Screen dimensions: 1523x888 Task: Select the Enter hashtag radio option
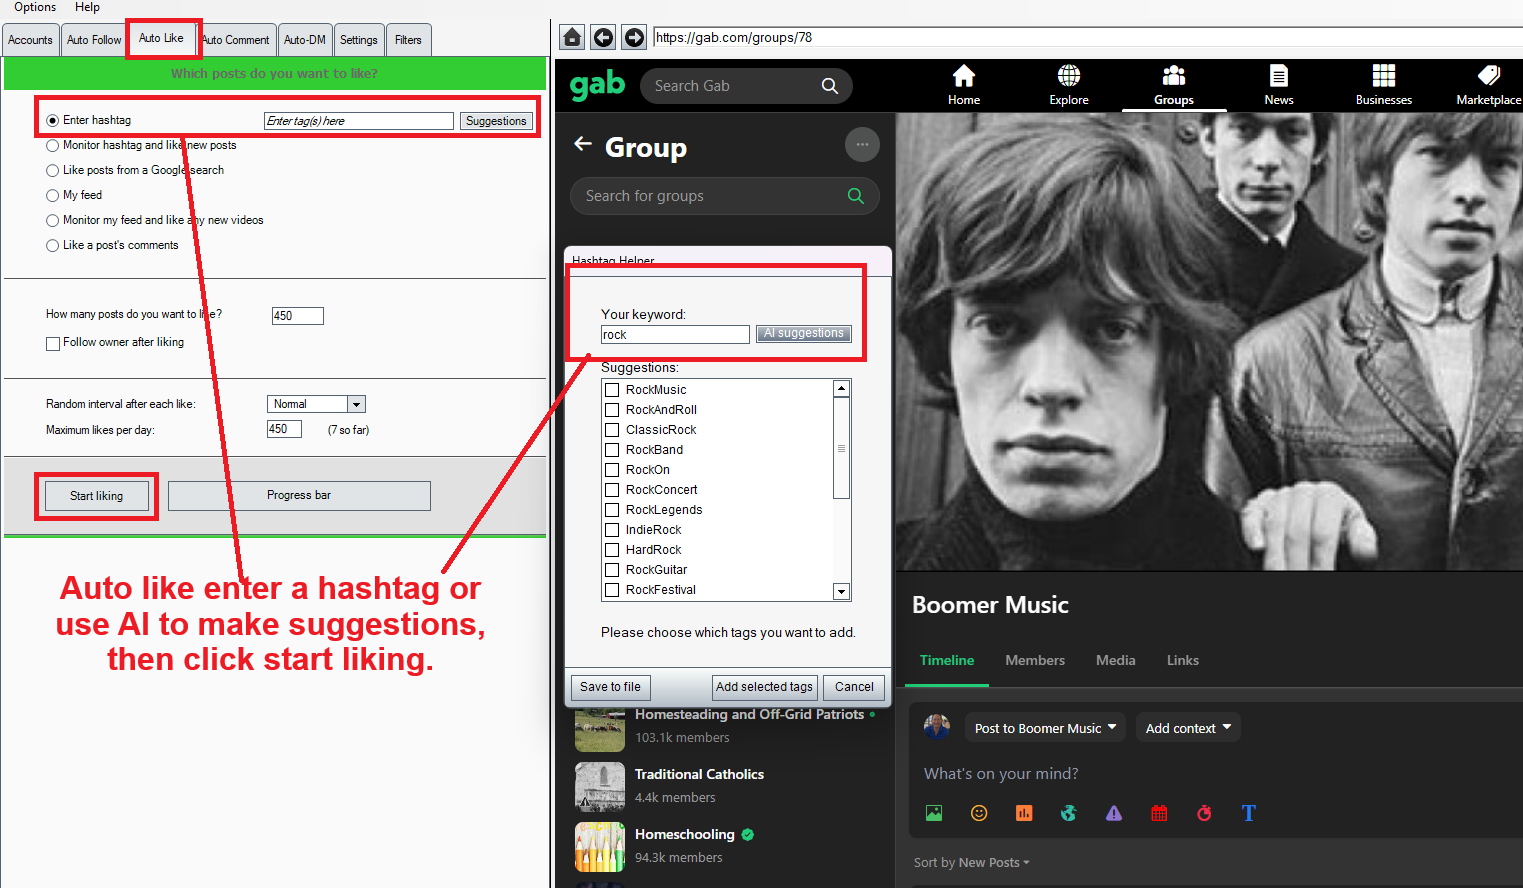53,120
